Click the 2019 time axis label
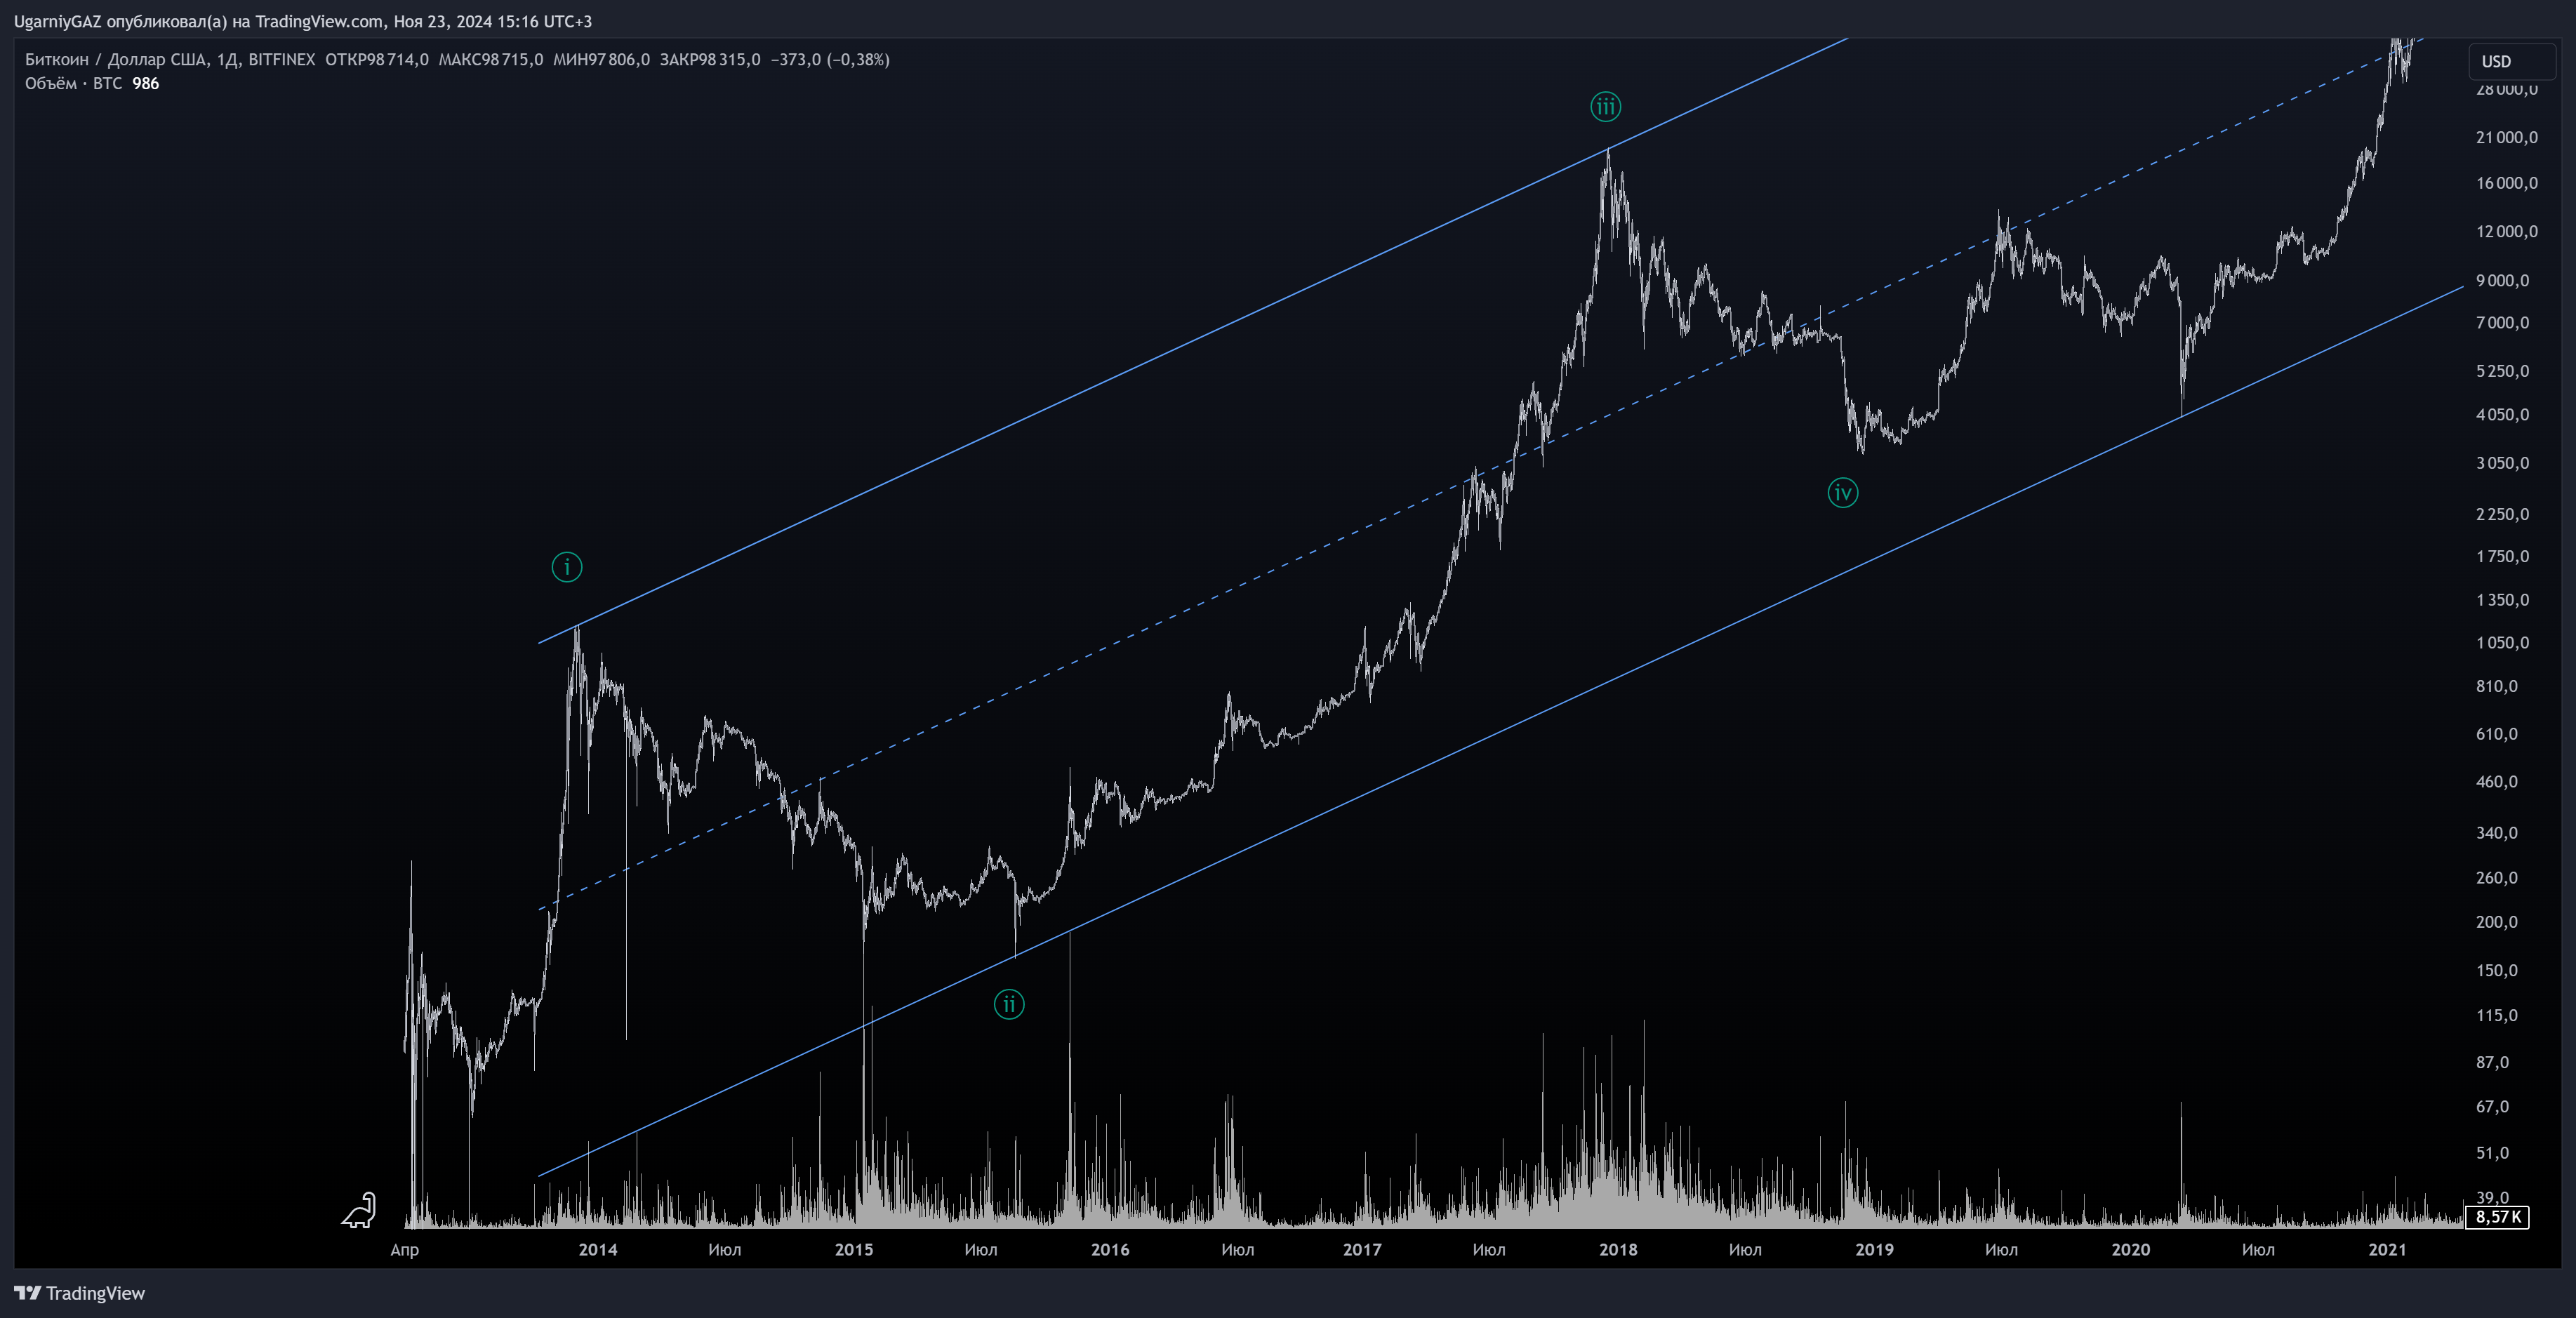Image resolution: width=2576 pixels, height=1318 pixels. click(1874, 1249)
